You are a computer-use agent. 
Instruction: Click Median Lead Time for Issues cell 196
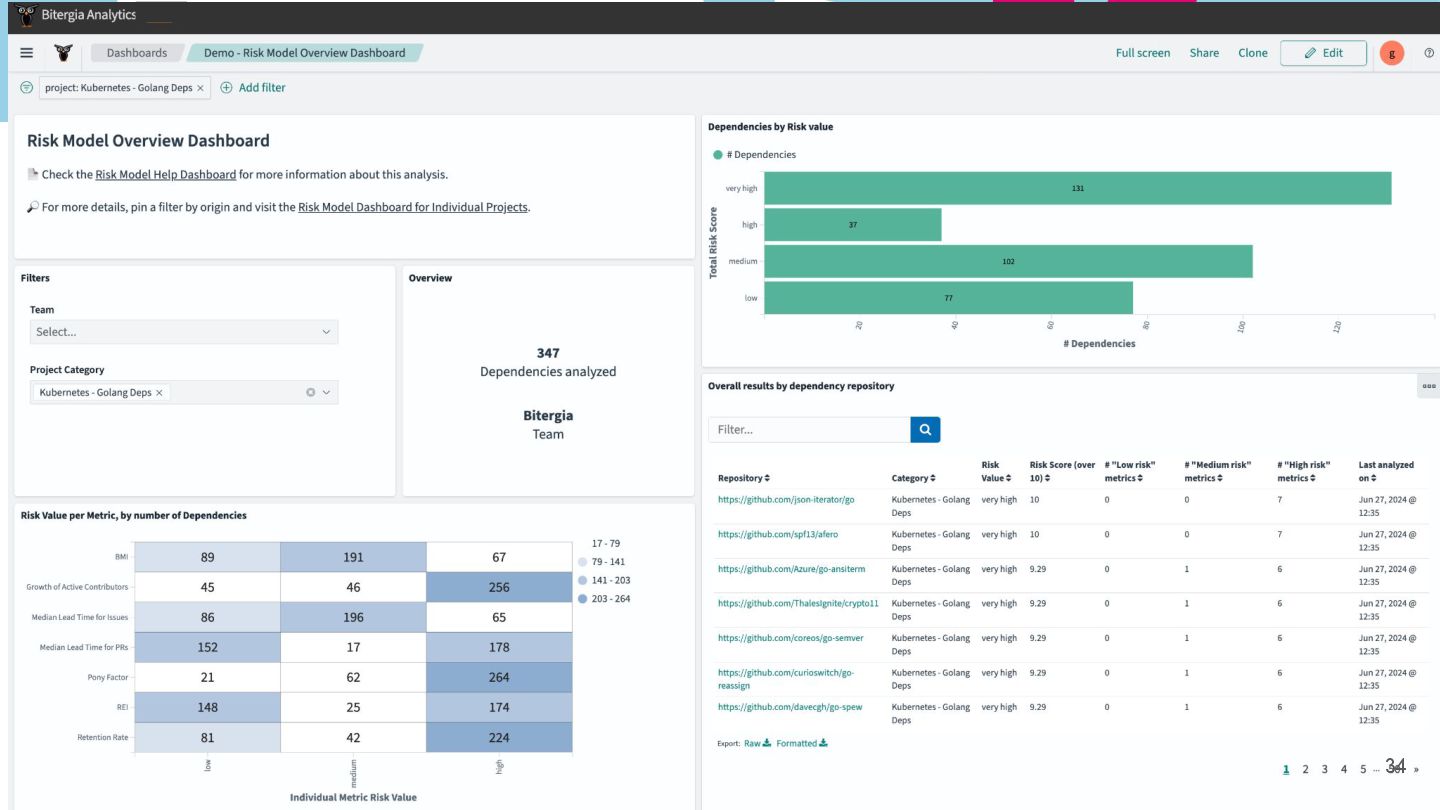(353, 617)
